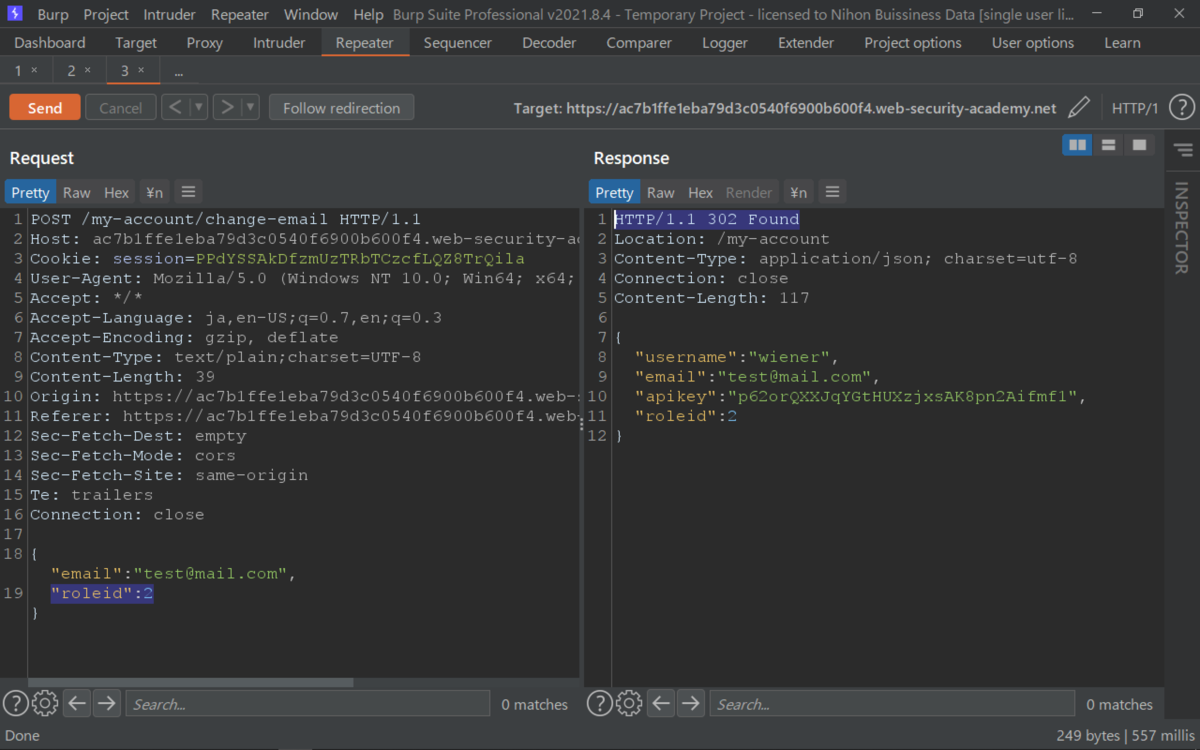Open Response hamburger options menu
Screen dimensions: 1200x750
click(x=832, y=192)
